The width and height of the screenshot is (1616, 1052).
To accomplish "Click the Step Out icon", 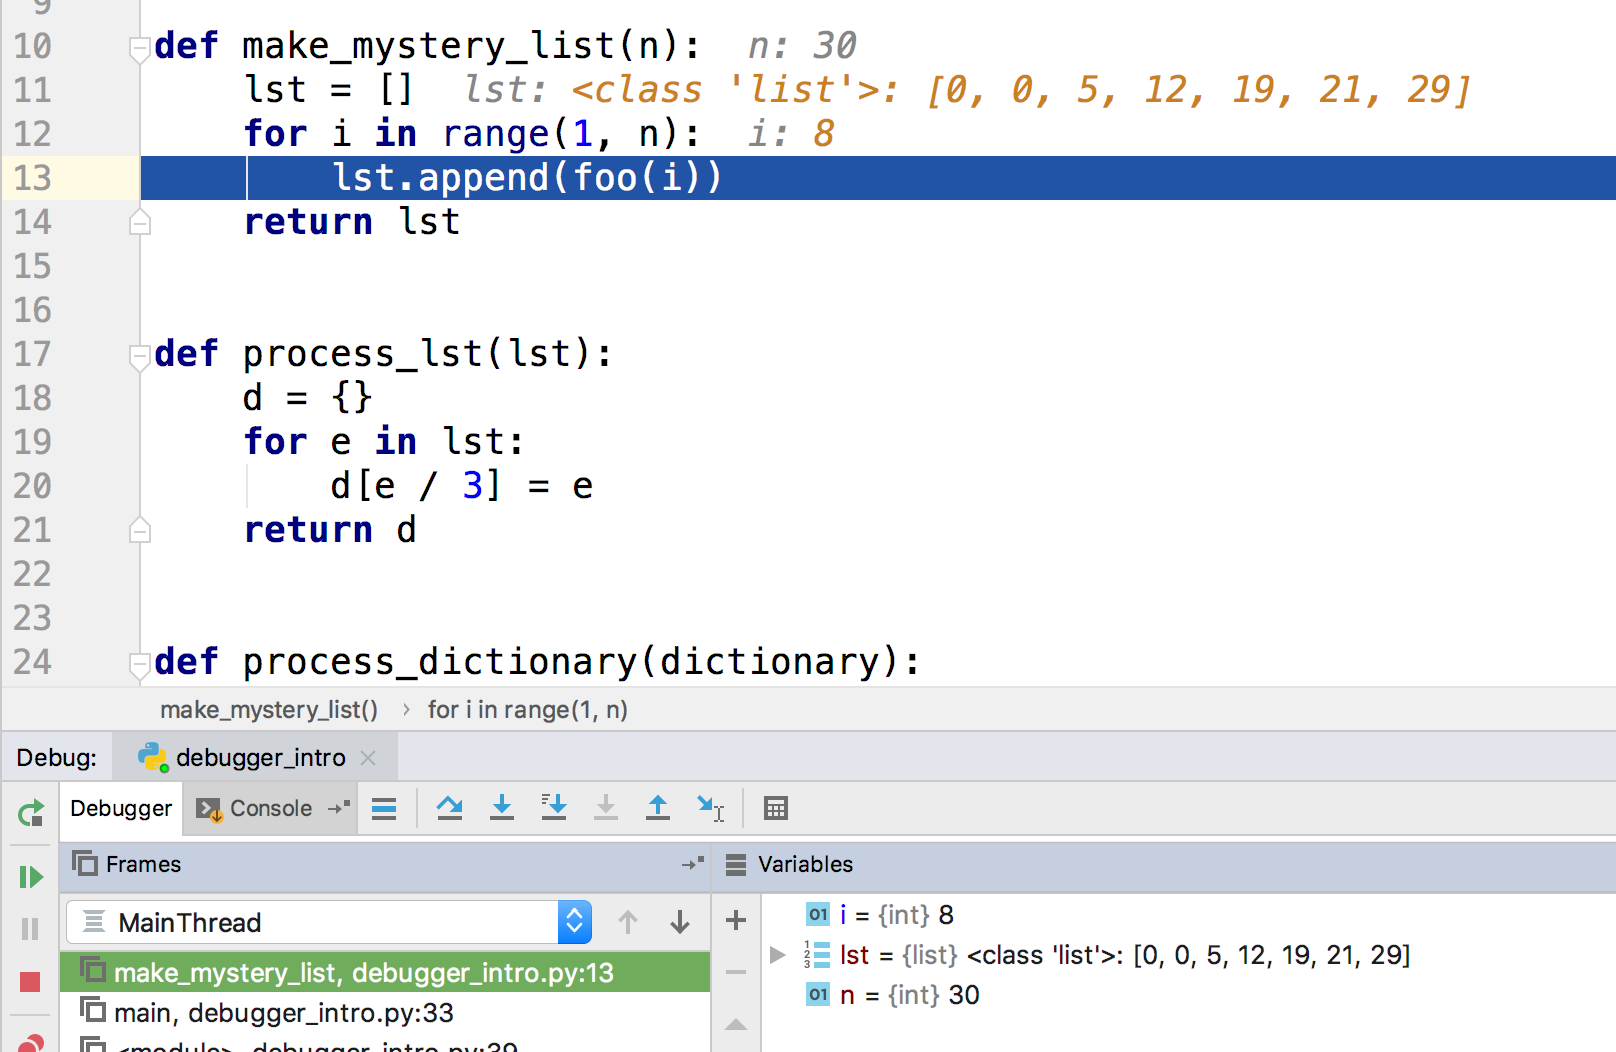I will pos(658,808).
